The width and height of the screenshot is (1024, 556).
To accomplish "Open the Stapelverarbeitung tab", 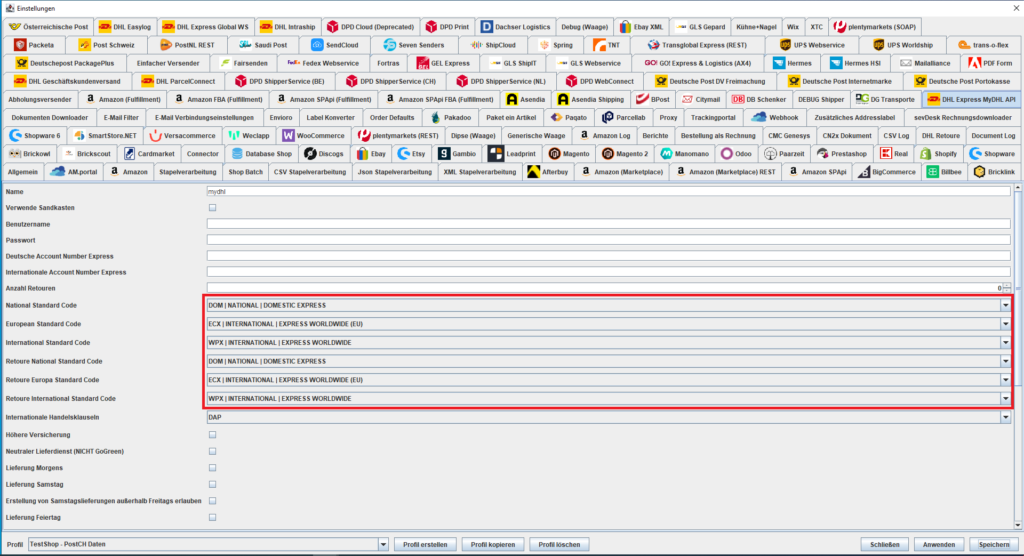I will (x=187, y=172).
